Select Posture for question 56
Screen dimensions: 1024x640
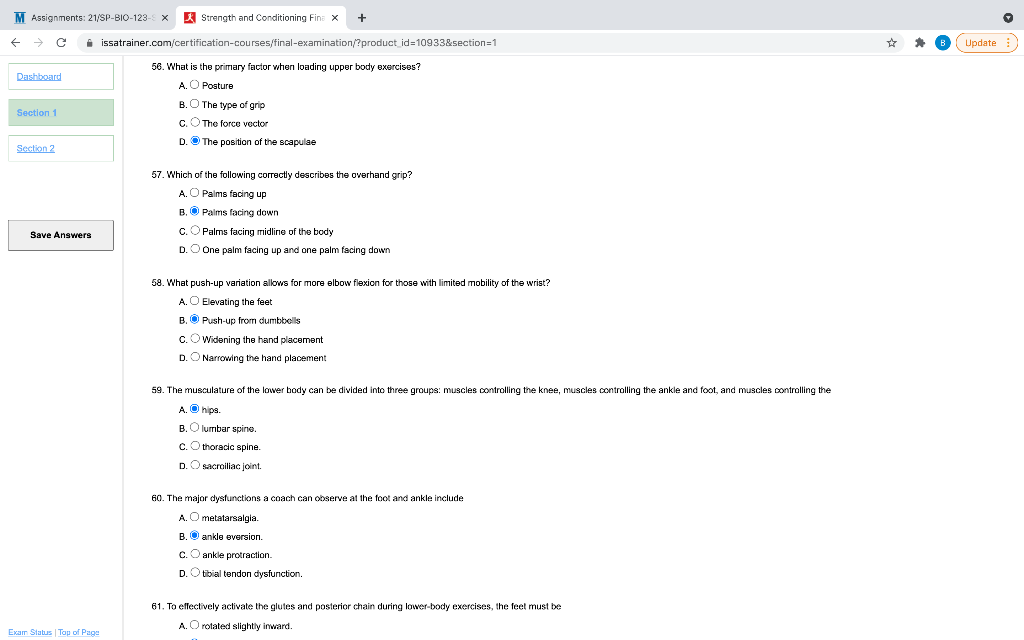[x=195, y=84]
